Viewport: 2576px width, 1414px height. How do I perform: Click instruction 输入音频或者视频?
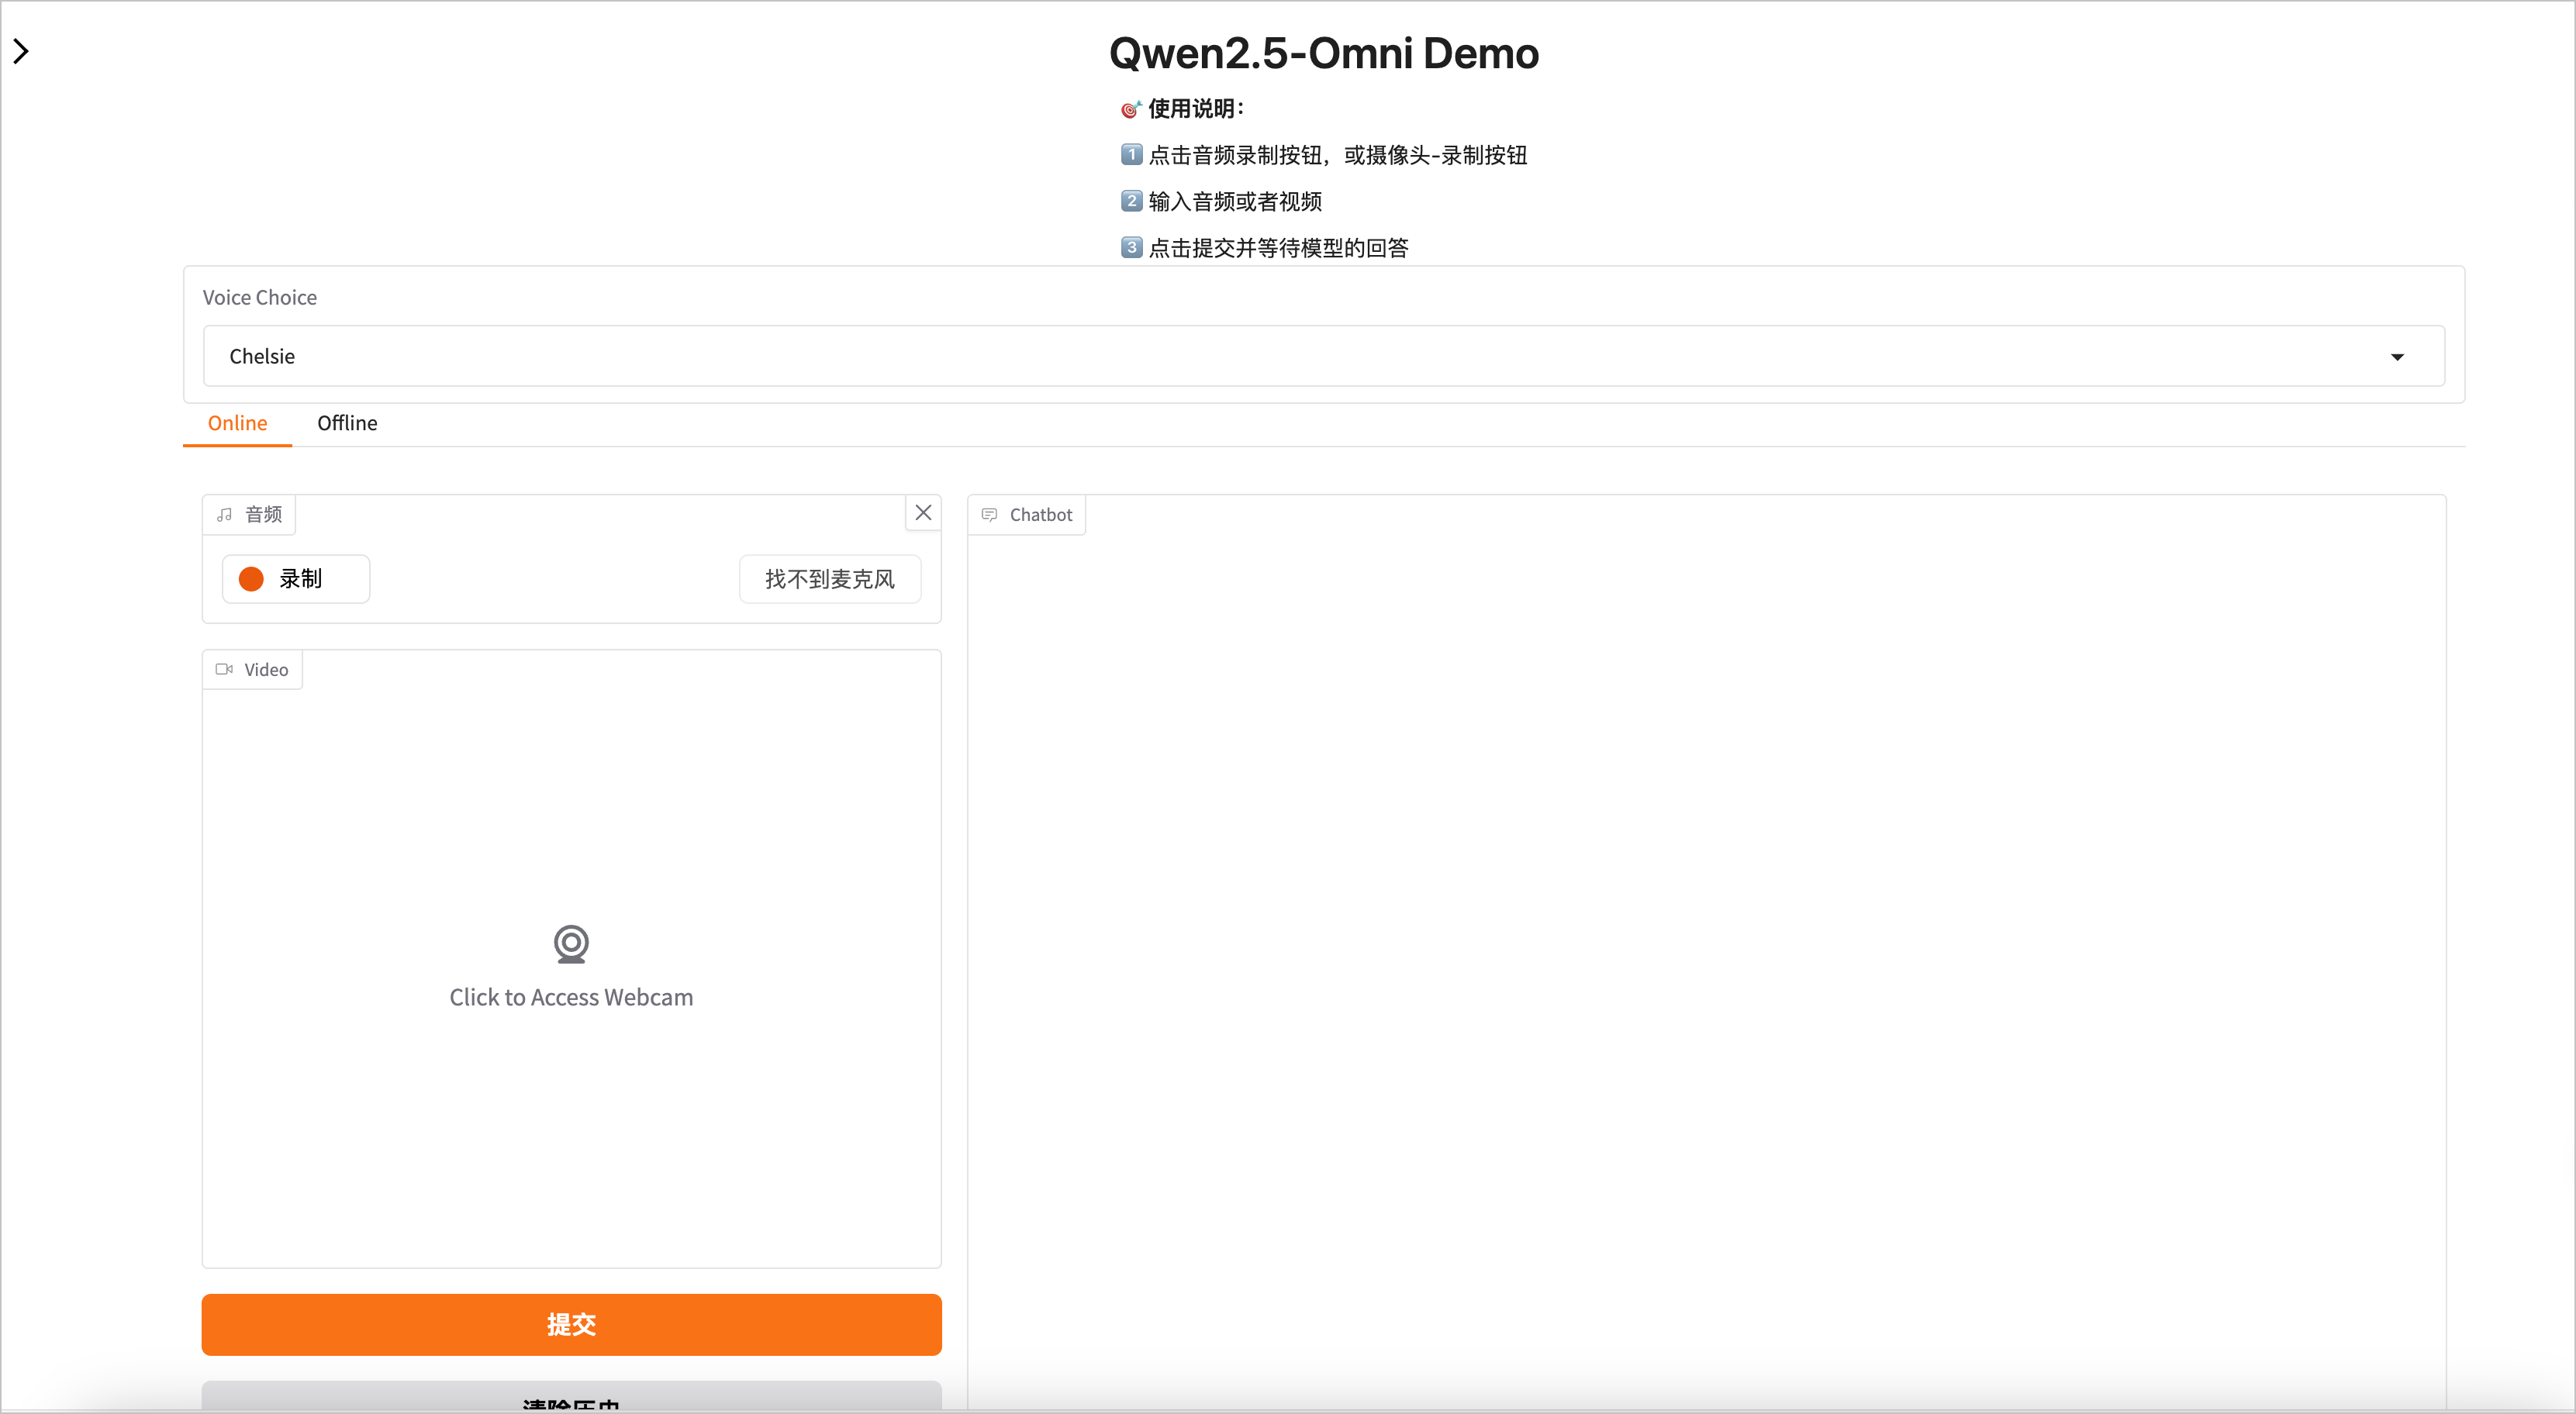1235,201
